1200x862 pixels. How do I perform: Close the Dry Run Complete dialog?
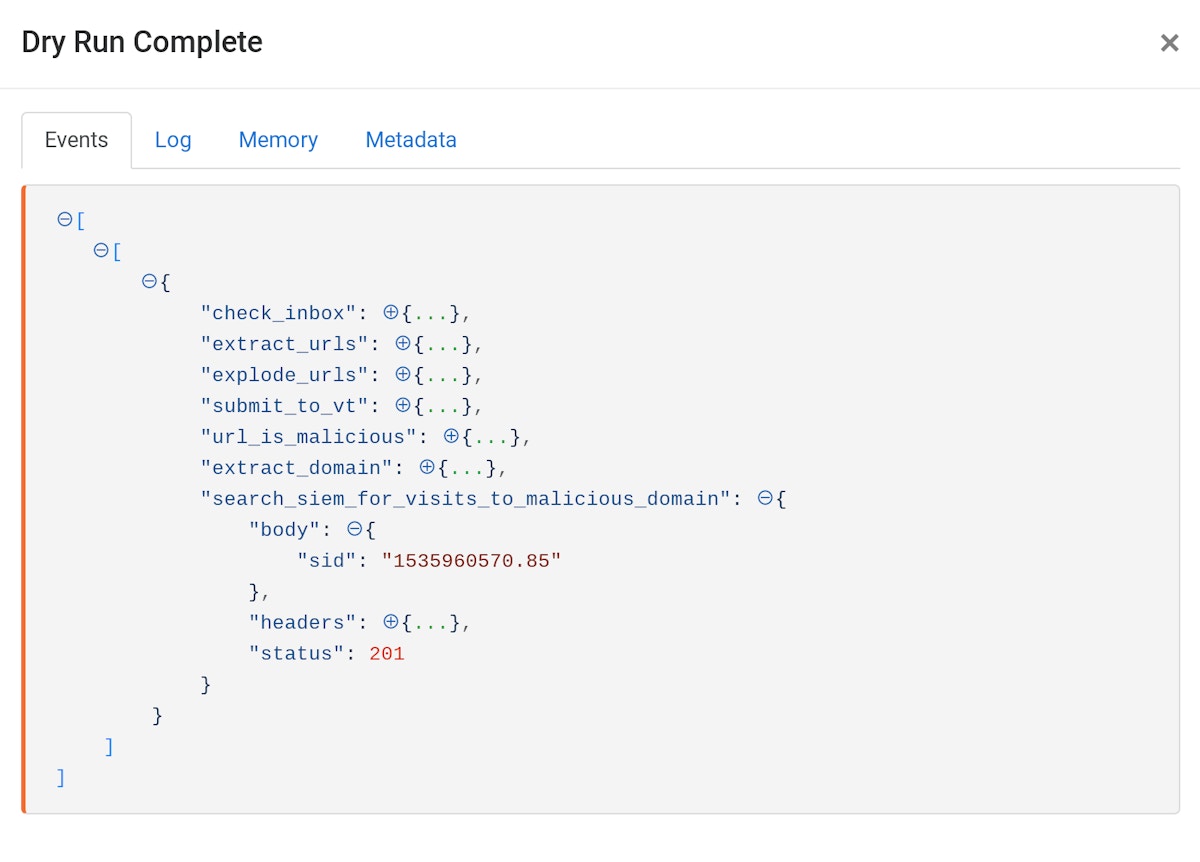(x=1169, y=43)
